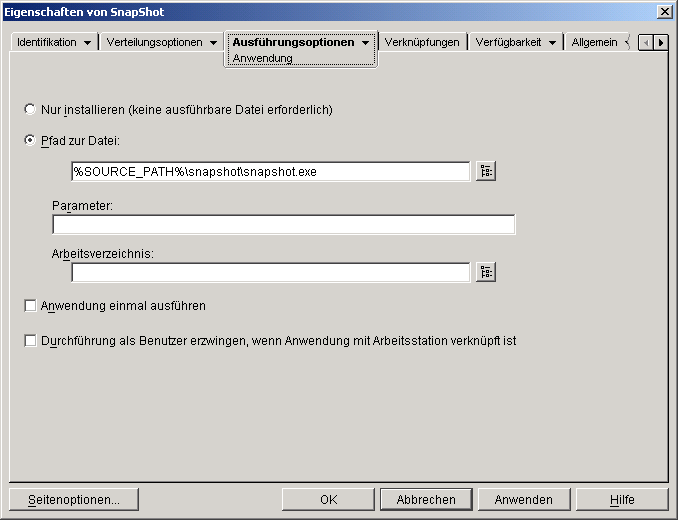This screenshot has width=678, height=520.
Task: Open the Identifikation tab dropdown arrow
Action: pos(87,43)
